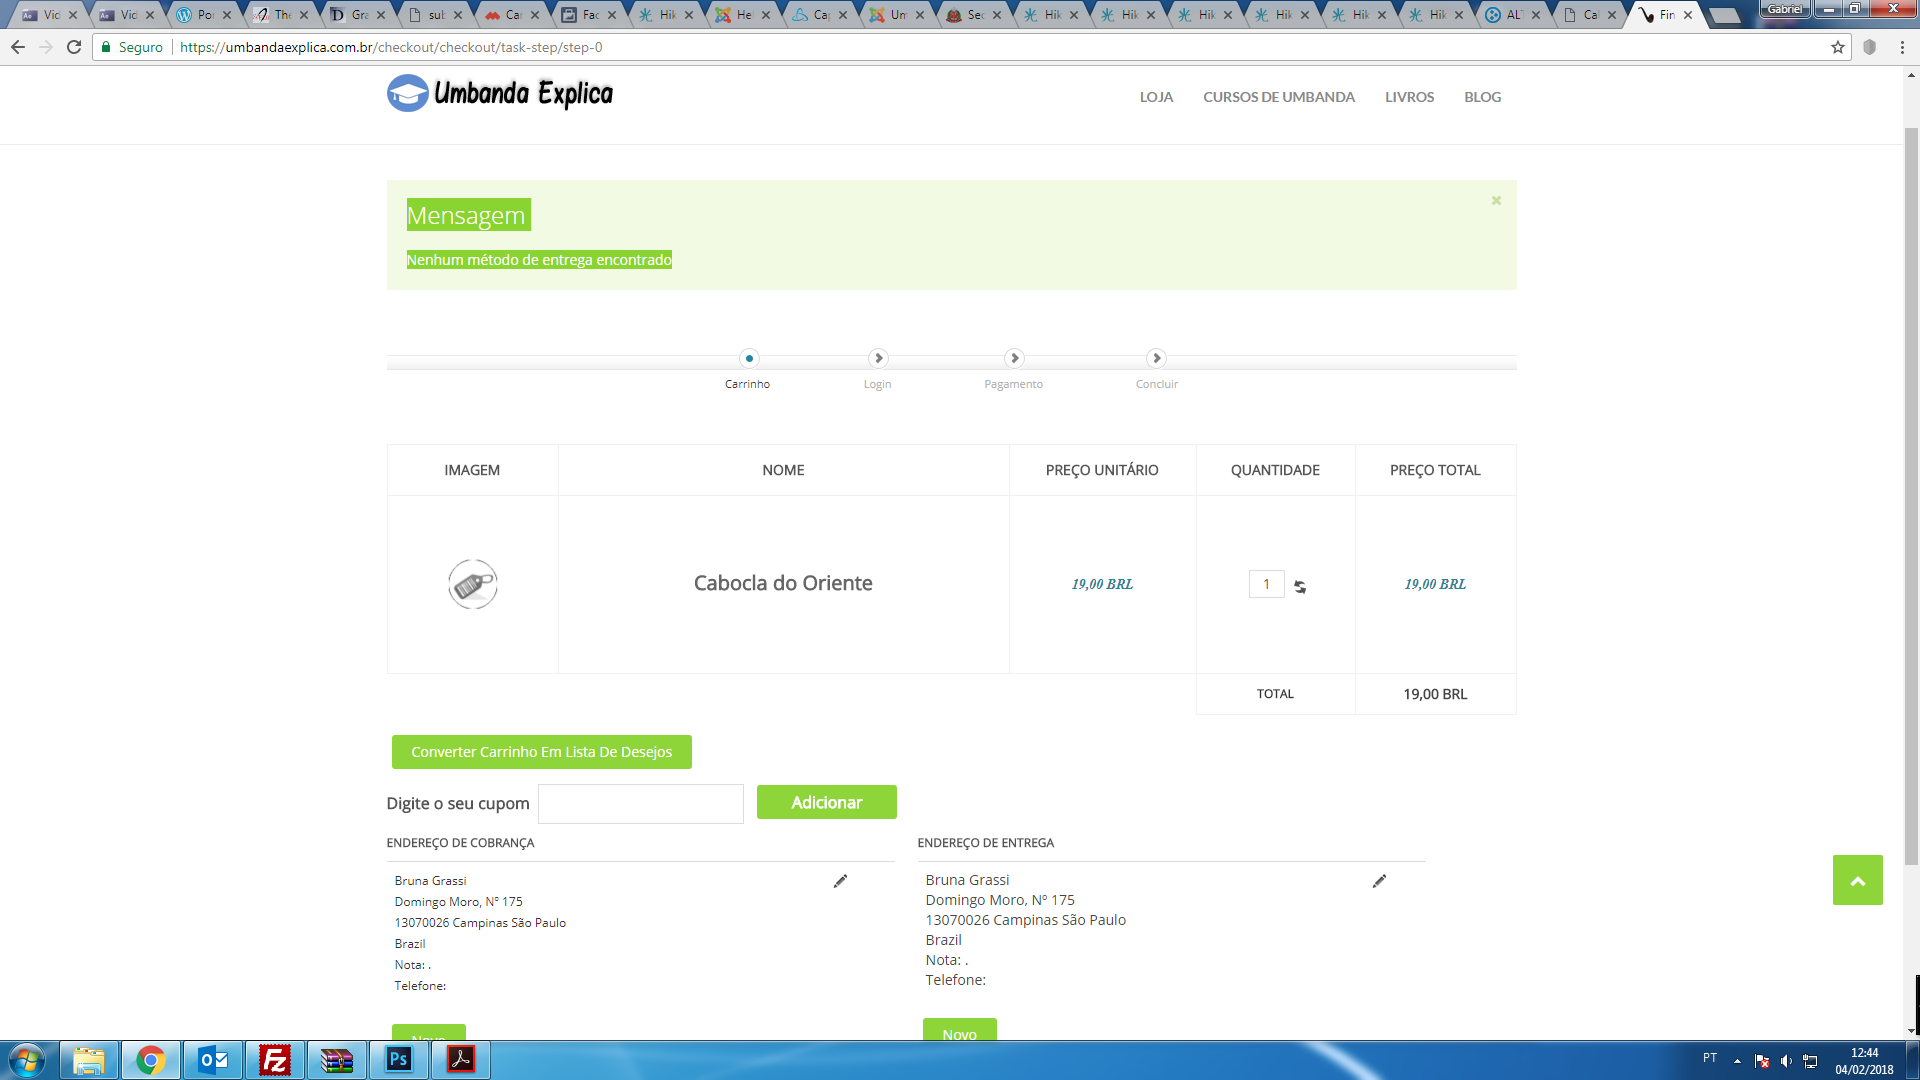Edit the delivery address pencil icon
Screen dimensions: 1920x1080
point(1379,881)
